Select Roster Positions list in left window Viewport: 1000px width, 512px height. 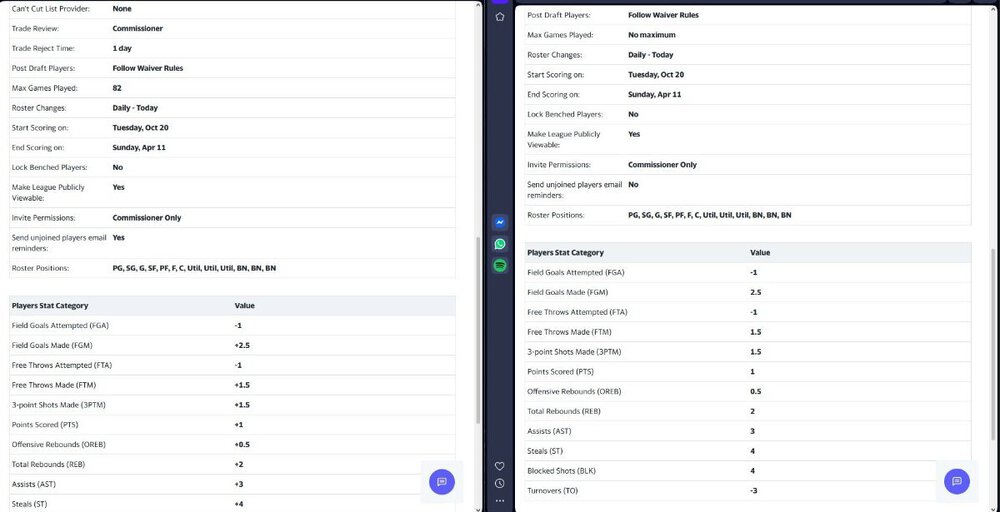pos(195,268)
